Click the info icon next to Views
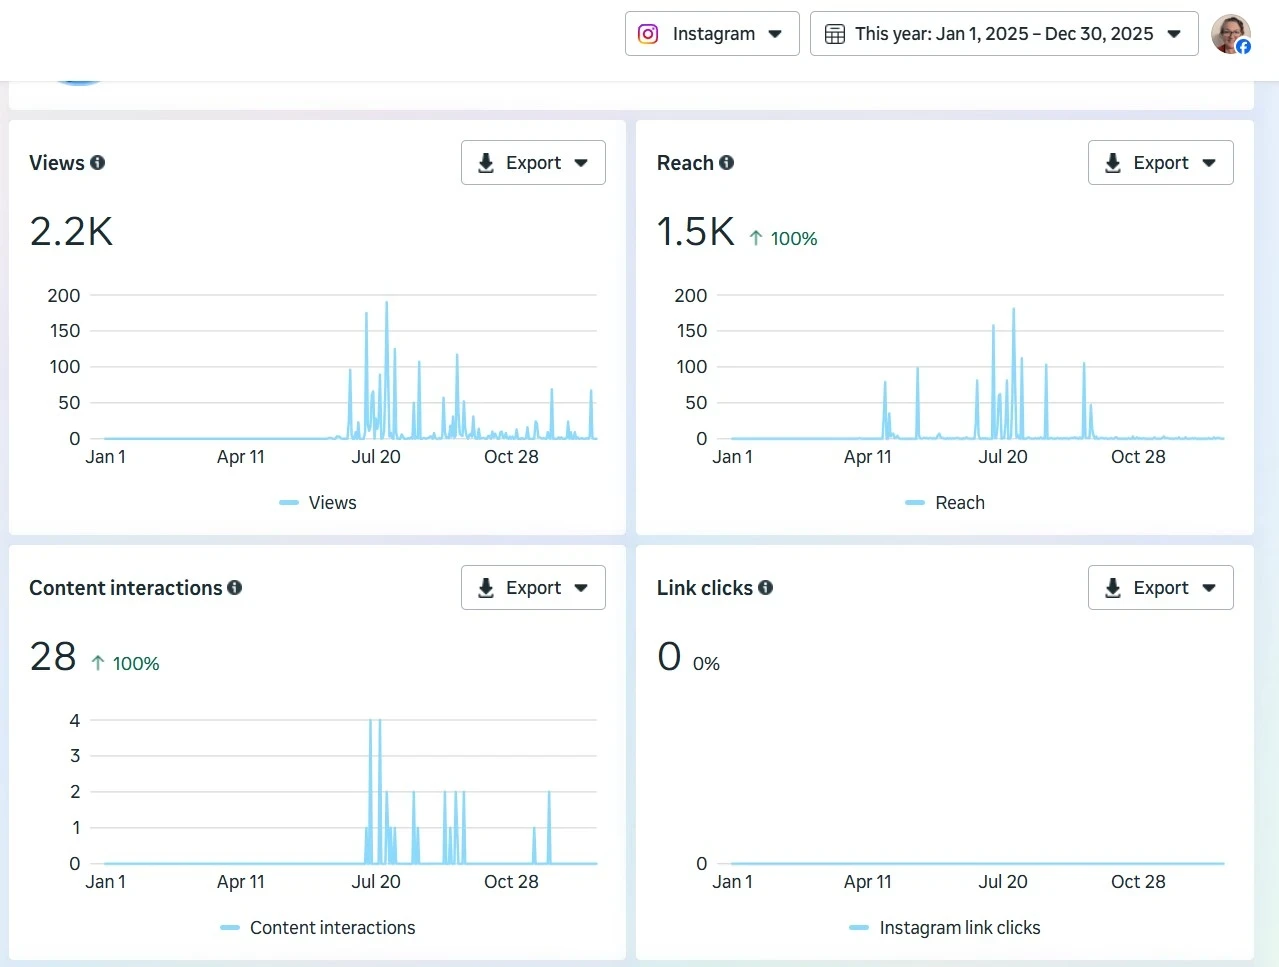1279x967 pixels. point(97,162)
